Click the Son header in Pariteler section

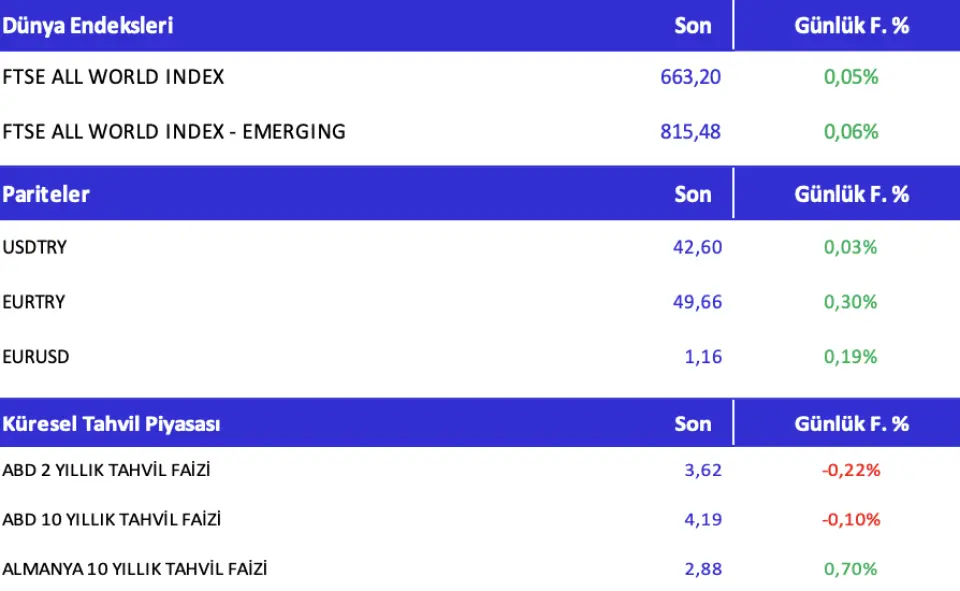coord(692,194)
